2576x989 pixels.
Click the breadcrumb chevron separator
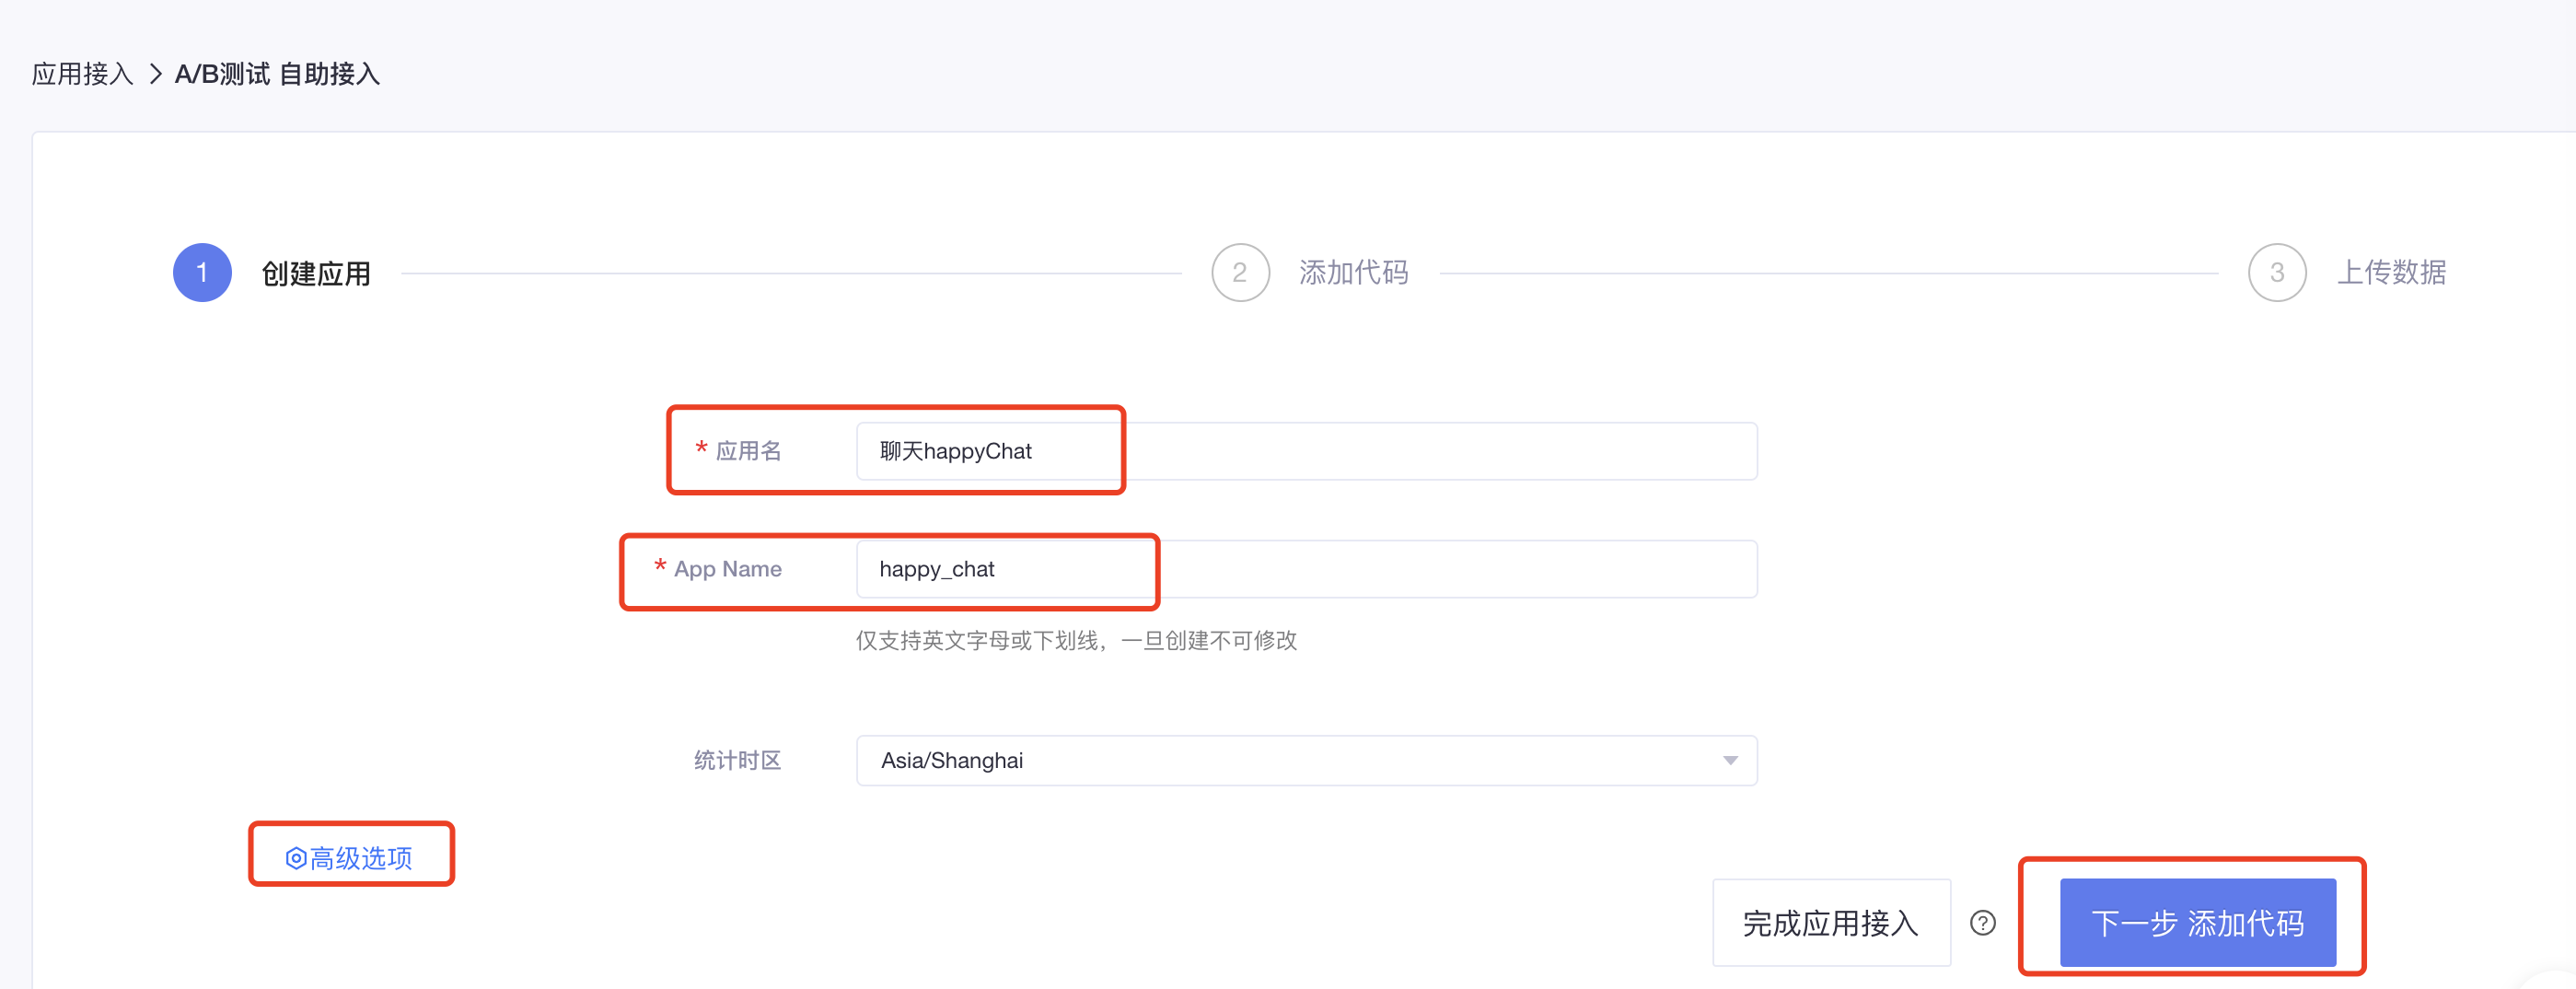[x=155, y=74]
